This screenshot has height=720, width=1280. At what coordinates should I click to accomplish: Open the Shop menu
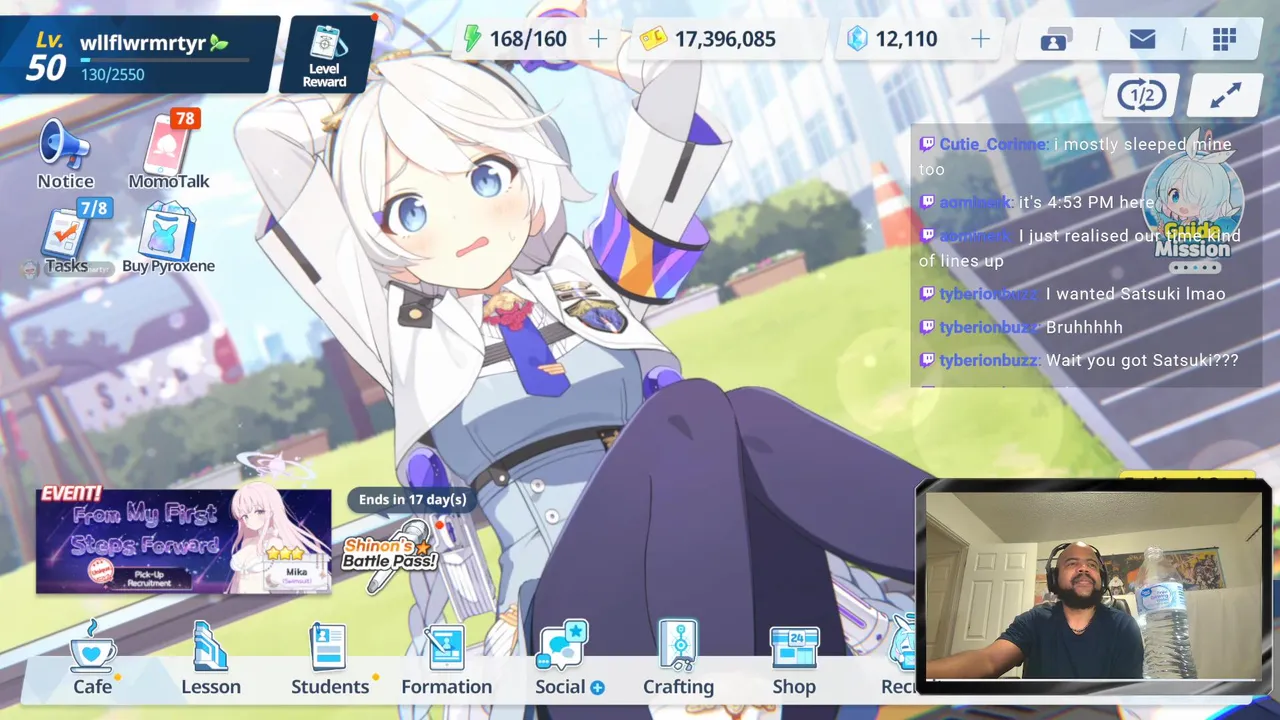coord(794,660)
